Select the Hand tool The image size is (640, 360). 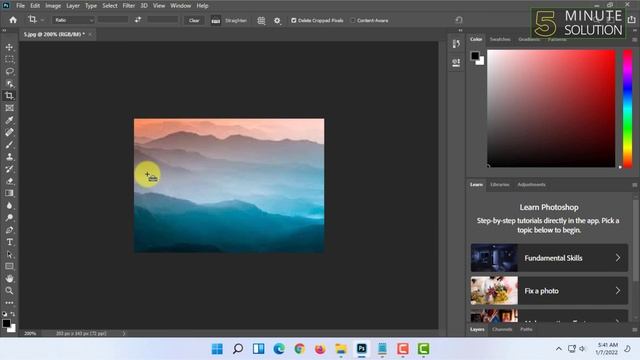point(9,278)
